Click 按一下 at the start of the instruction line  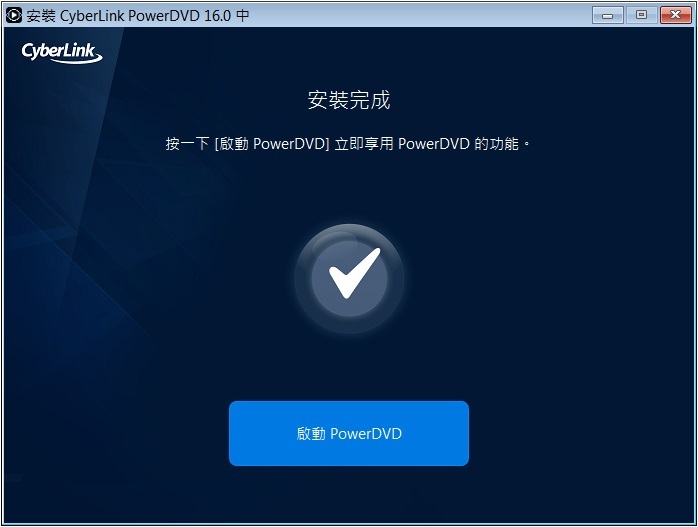[x=187, y=144]
